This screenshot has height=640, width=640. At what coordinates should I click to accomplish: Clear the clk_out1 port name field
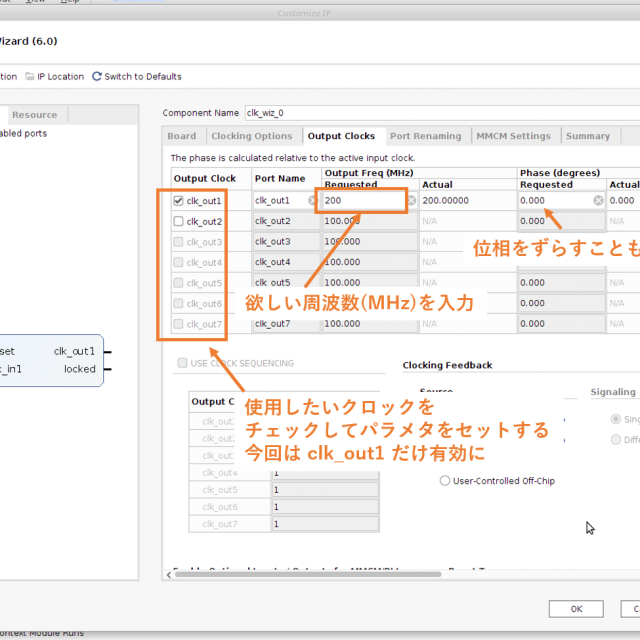tap(312, 201)
